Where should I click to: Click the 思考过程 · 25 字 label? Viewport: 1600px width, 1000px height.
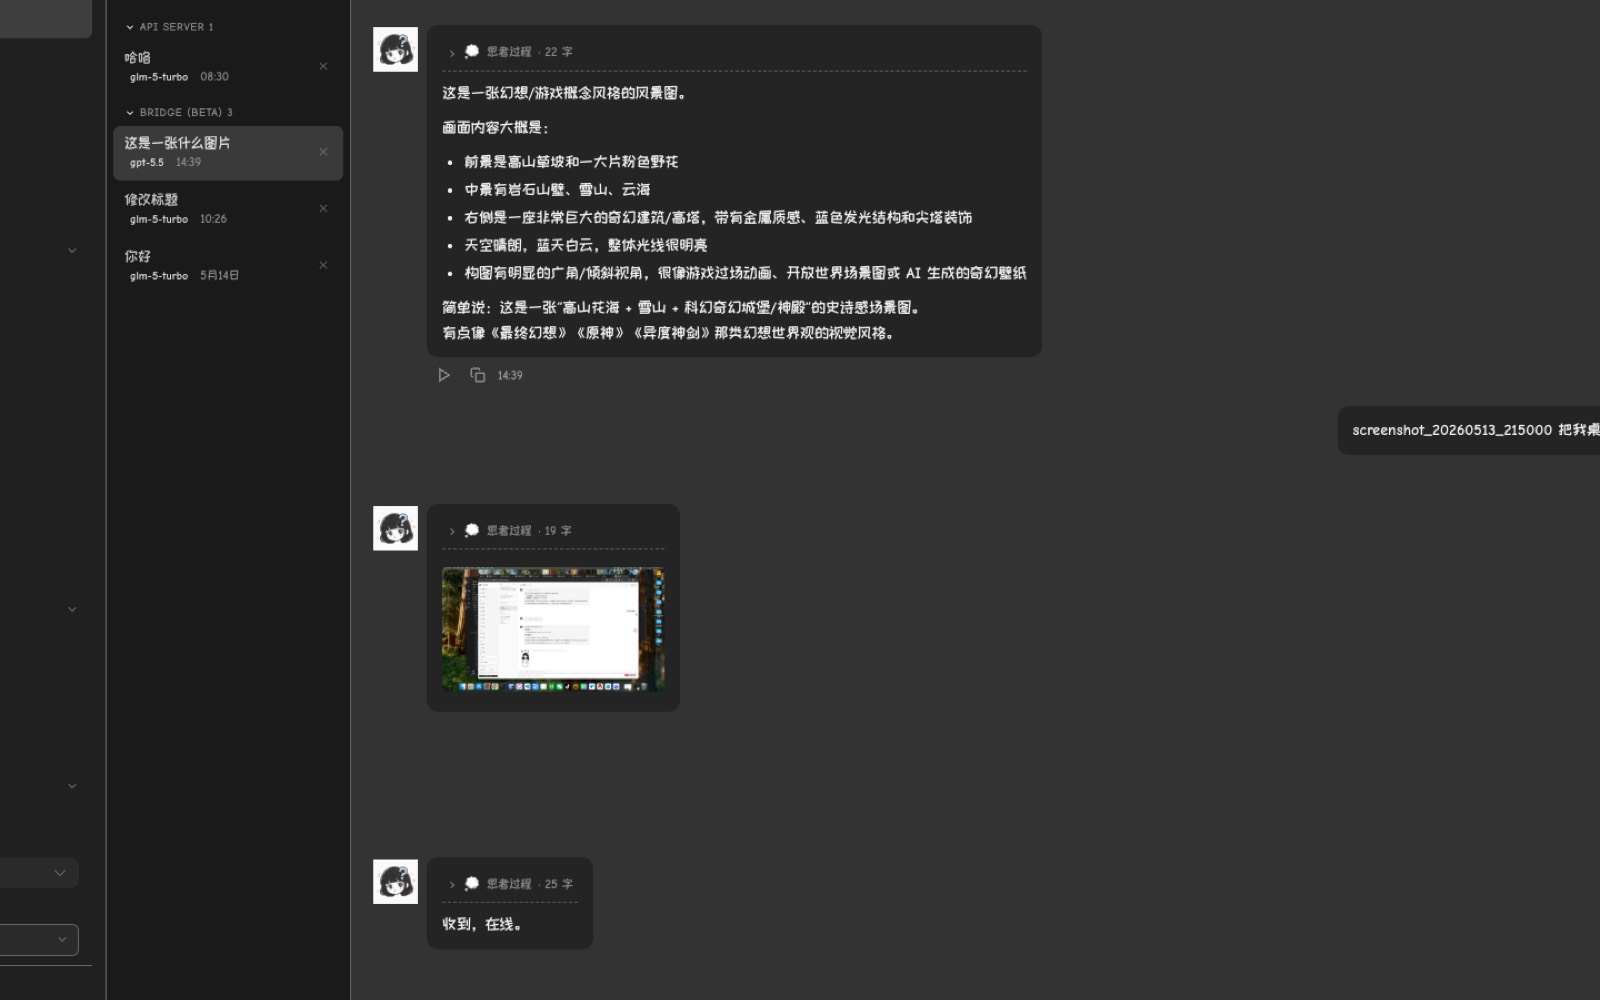(x=530, y=884)
